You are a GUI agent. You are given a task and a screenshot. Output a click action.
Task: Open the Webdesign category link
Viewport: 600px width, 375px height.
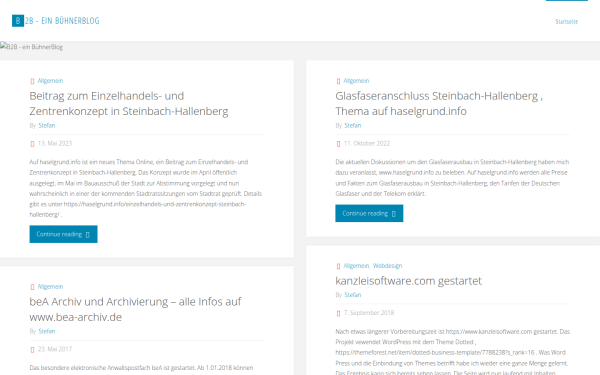pos(387,266)
